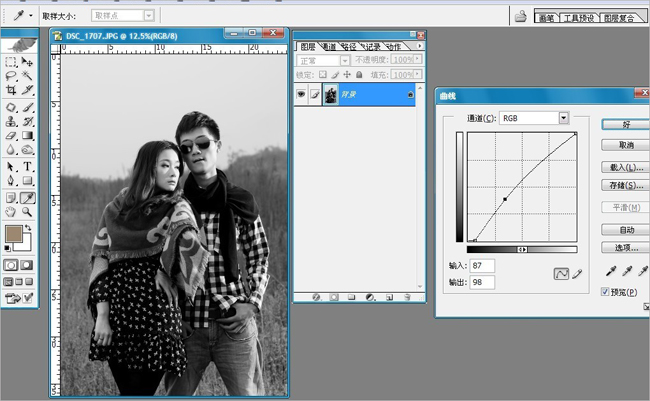Select the Zoom tool
Screen dimensions: 650x401
(27, 212)
